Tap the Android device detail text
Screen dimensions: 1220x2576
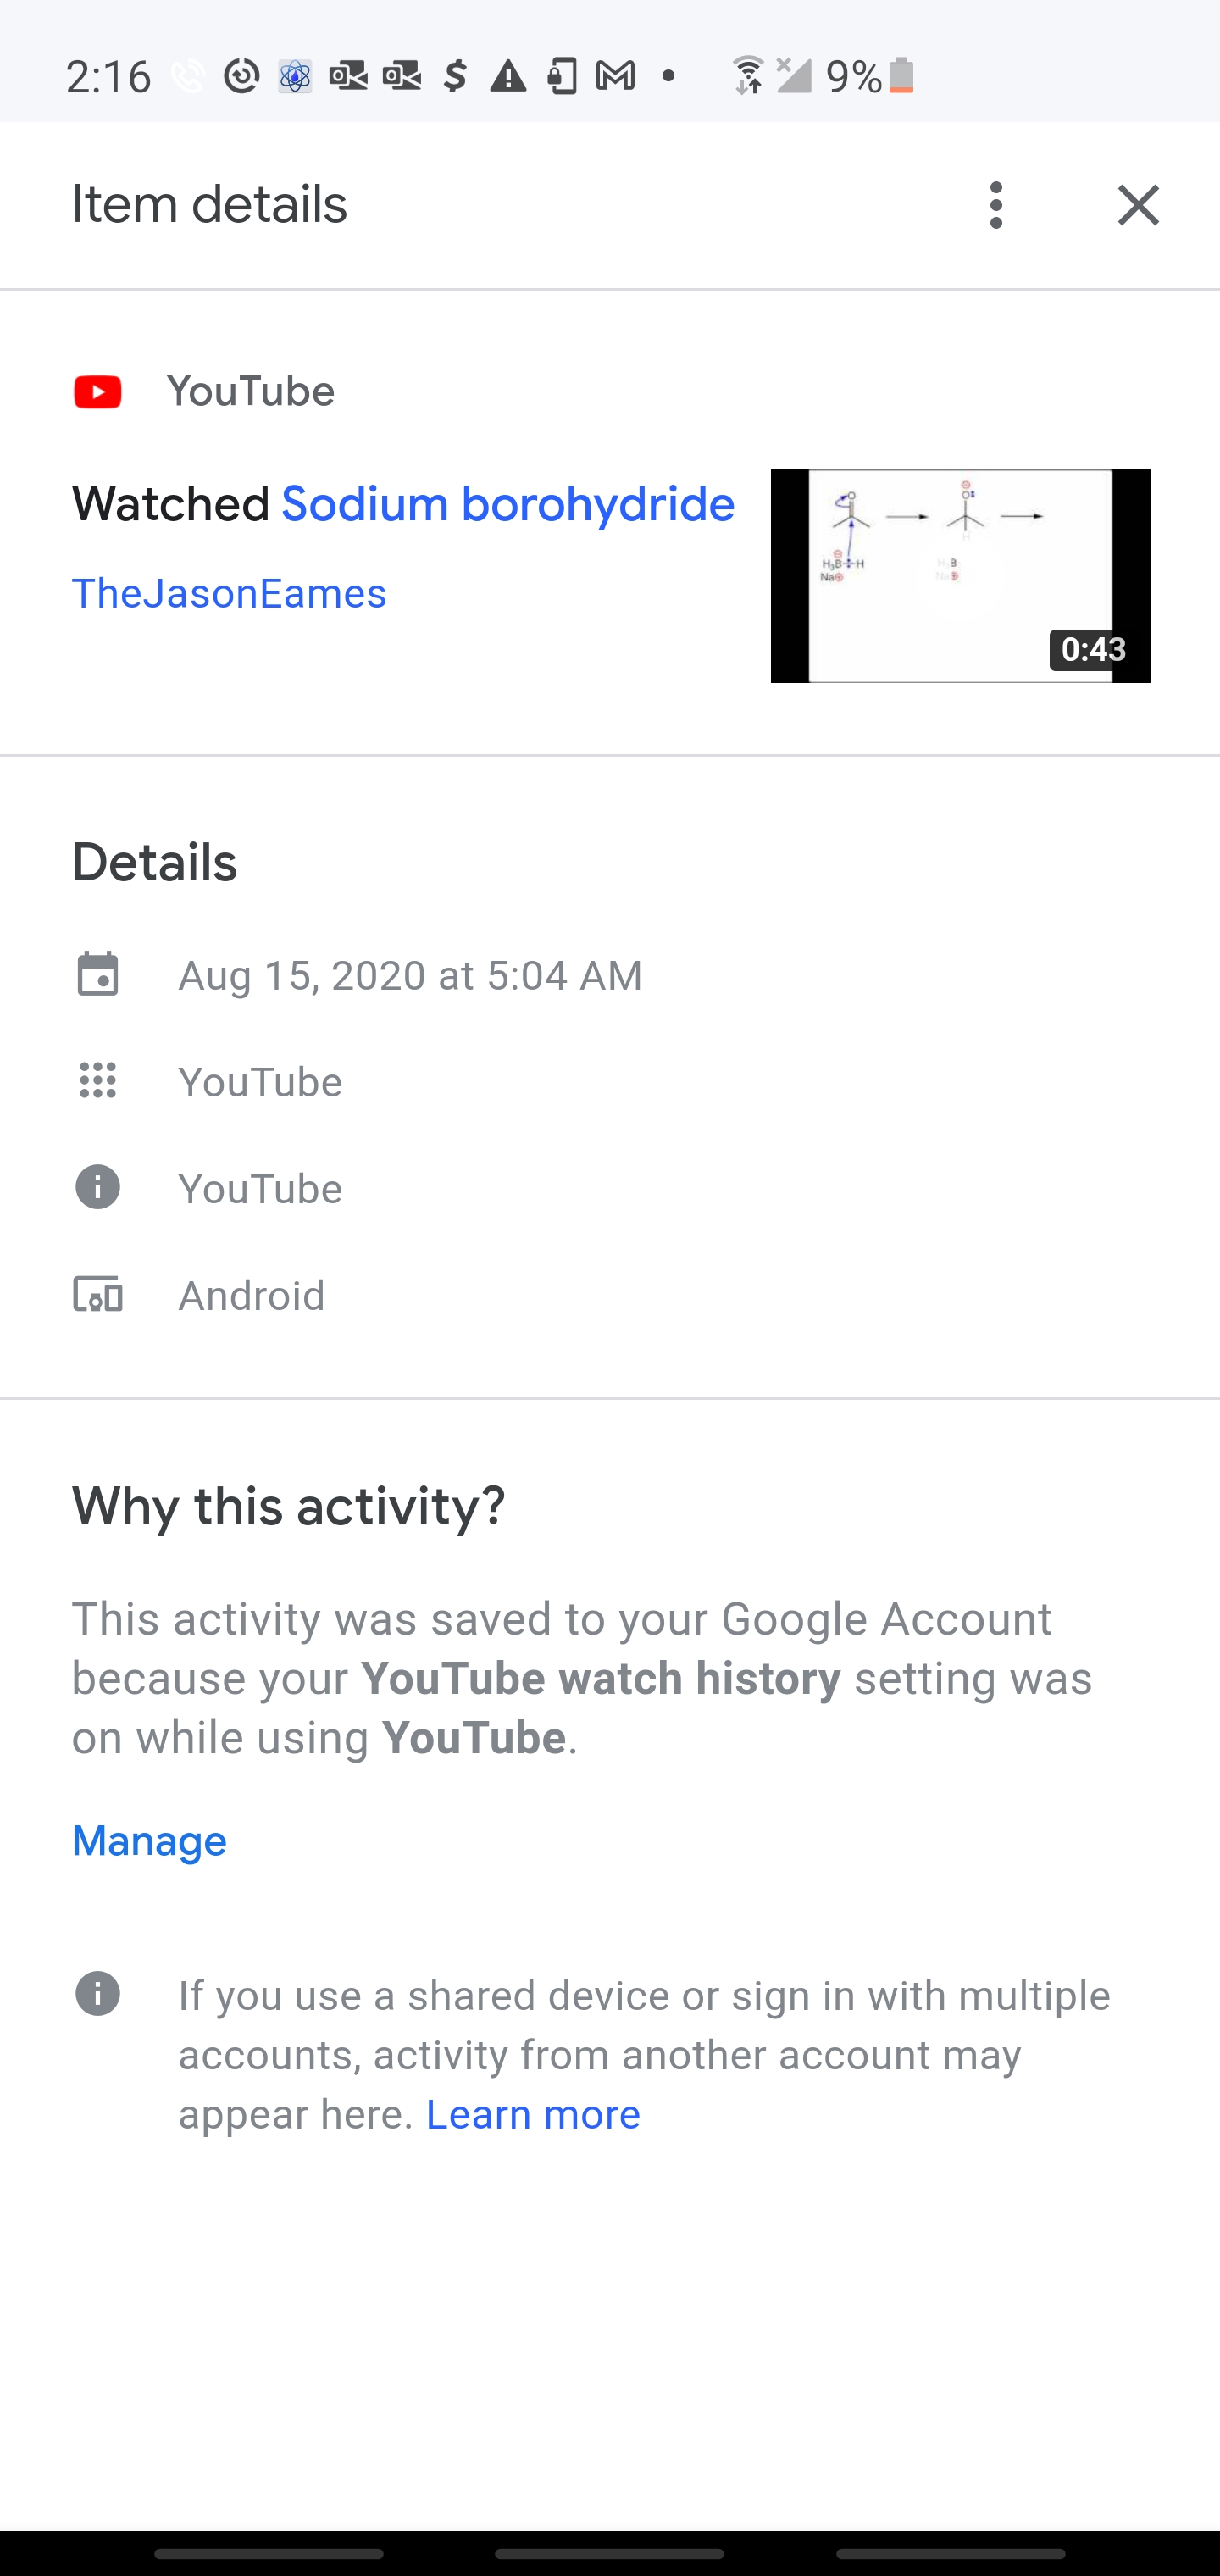[x=251, y=1295]
